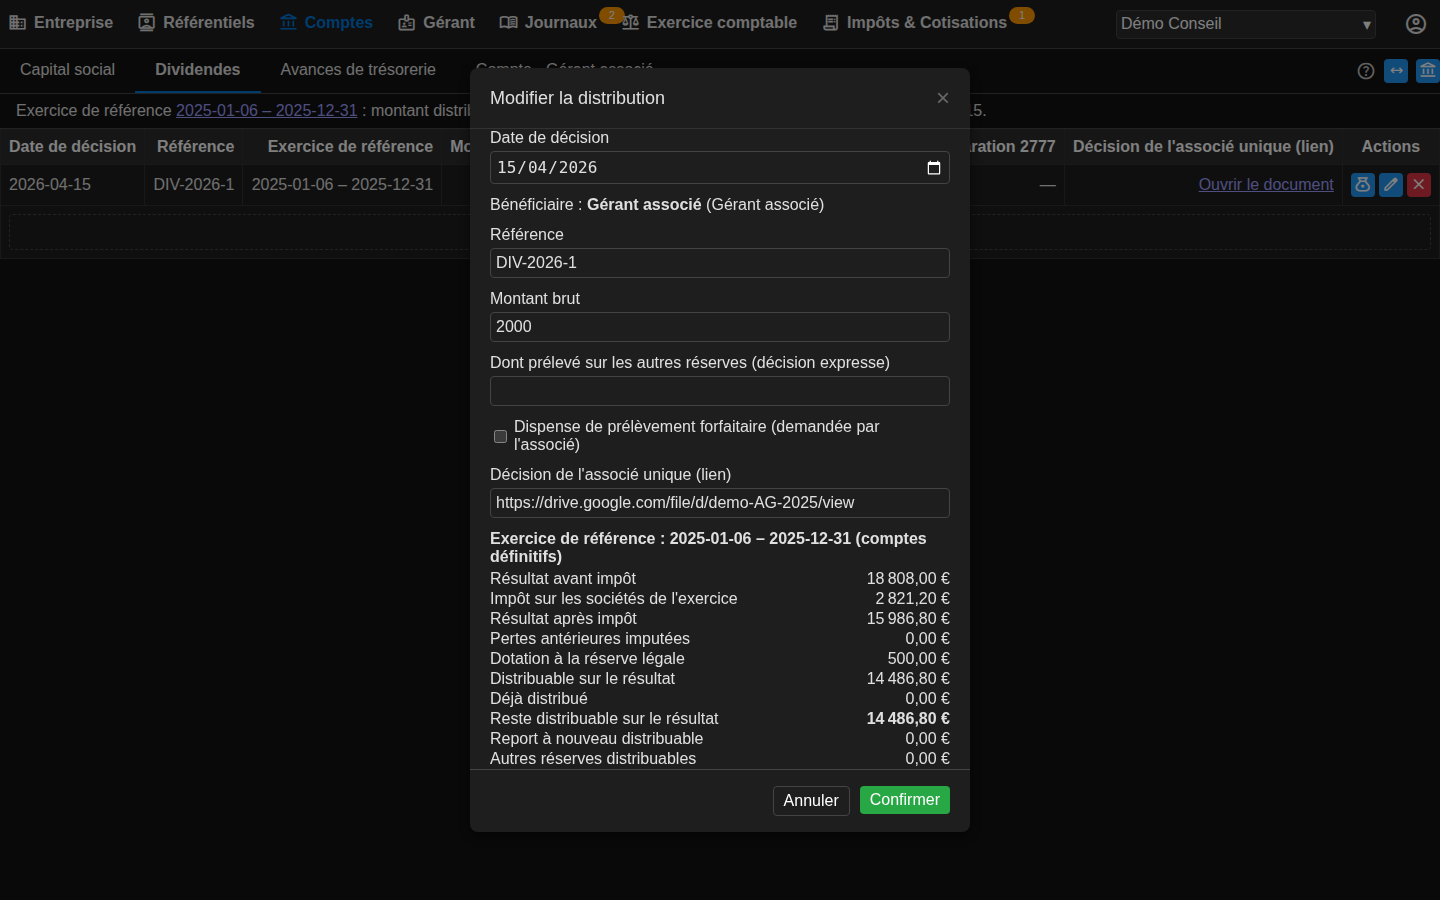The image size is (1440, 900).
Task: Open the Exercice comptable menu
Action: pyautogui.click(x=710, y=22)
